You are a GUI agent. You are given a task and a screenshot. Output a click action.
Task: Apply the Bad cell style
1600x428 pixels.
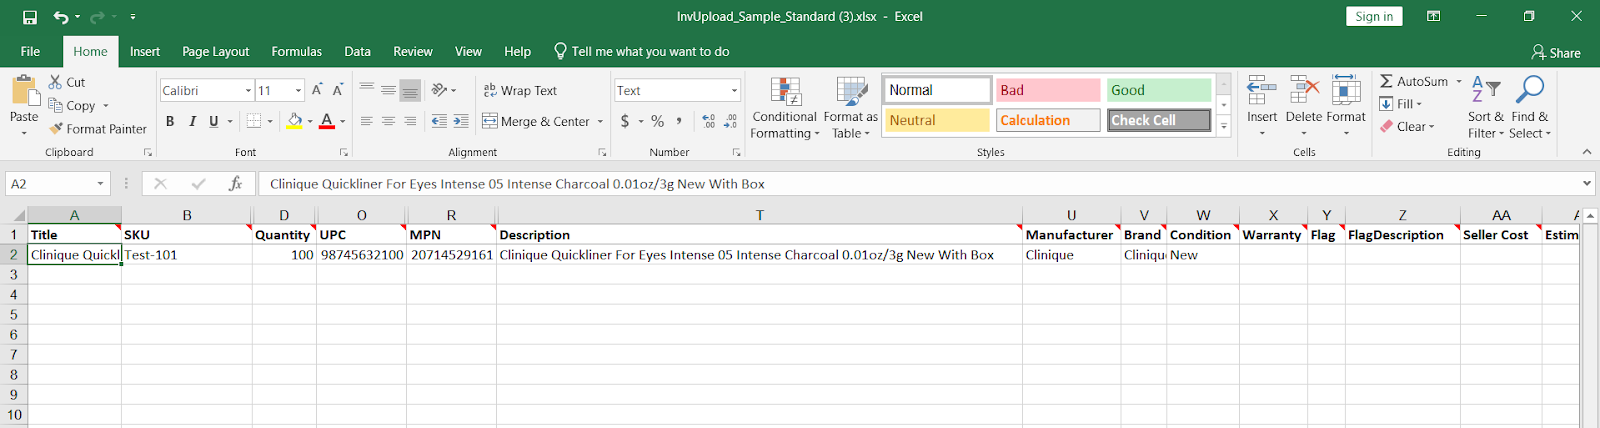tap(1048, 90)
